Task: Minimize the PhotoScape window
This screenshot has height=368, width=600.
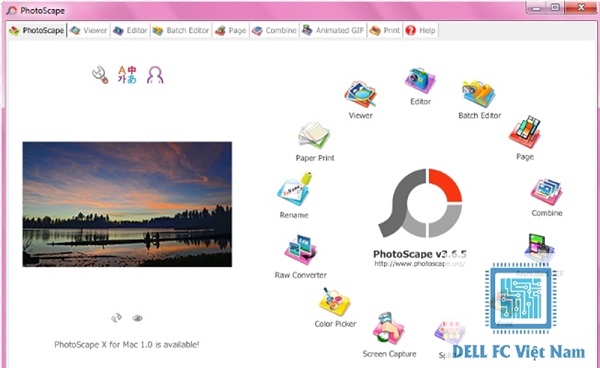Action: pos(536,8)
